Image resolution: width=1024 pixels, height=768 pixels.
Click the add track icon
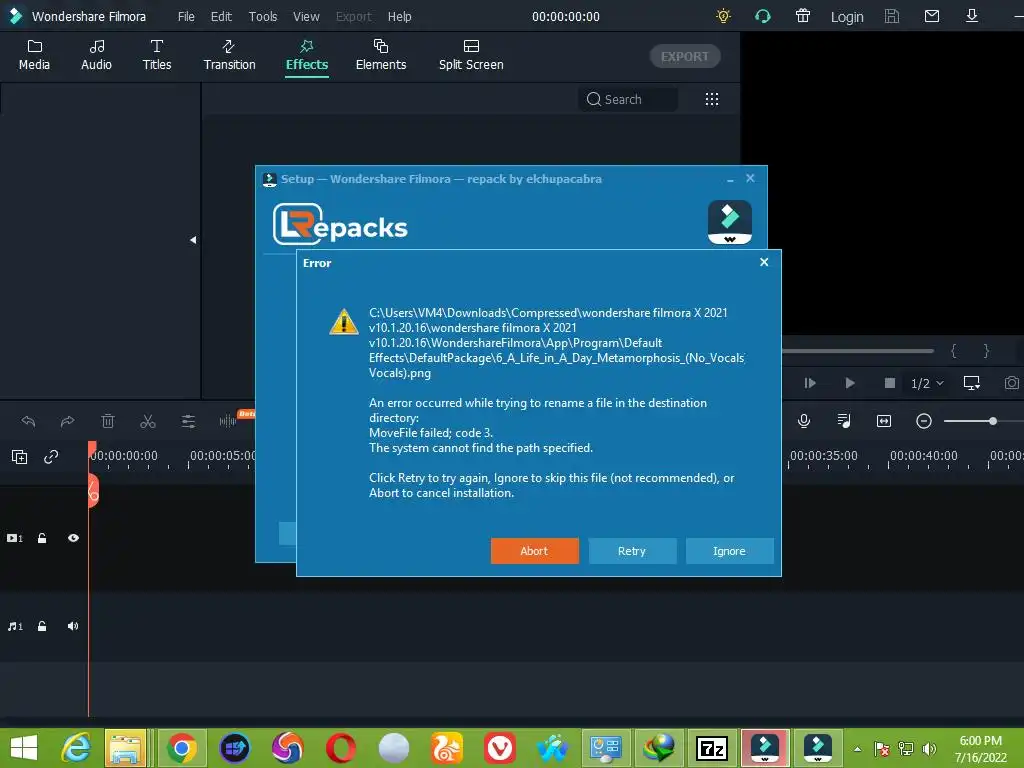point(20,457)
